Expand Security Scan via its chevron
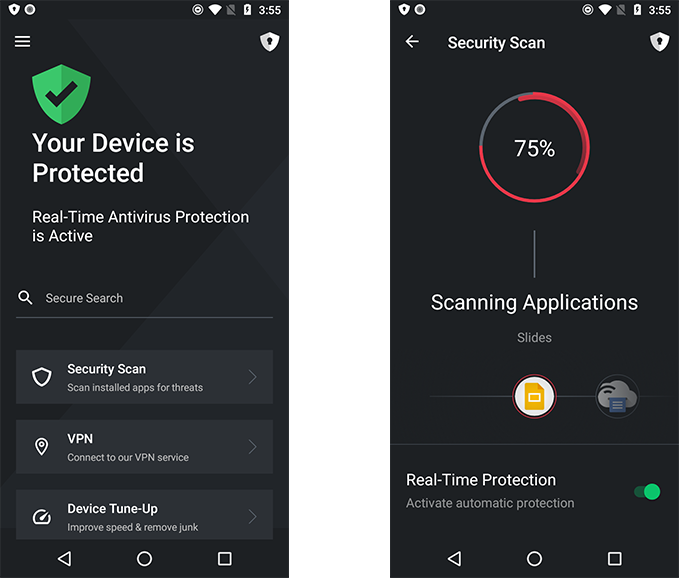Viewport: 679px width, 578px height. coord(253,377)
